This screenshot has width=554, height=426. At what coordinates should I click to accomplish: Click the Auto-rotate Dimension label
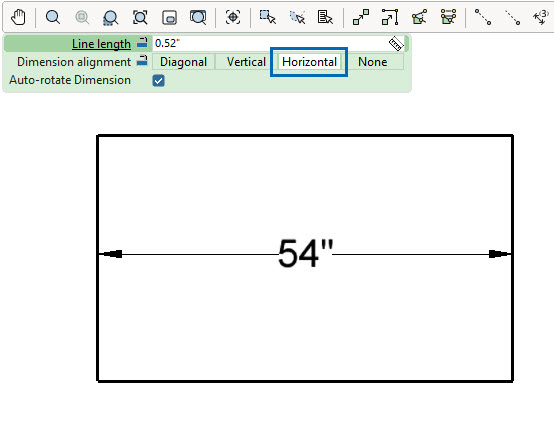point(70,80)
